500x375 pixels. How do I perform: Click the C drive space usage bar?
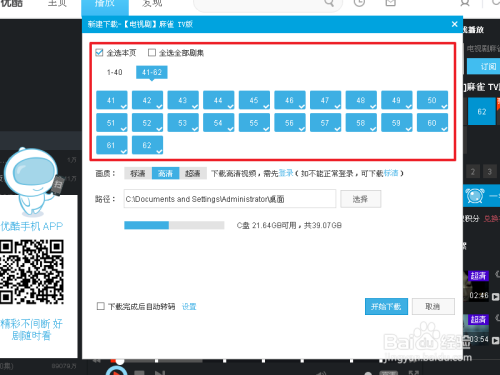pyautogui.click(x=174, y=225)
